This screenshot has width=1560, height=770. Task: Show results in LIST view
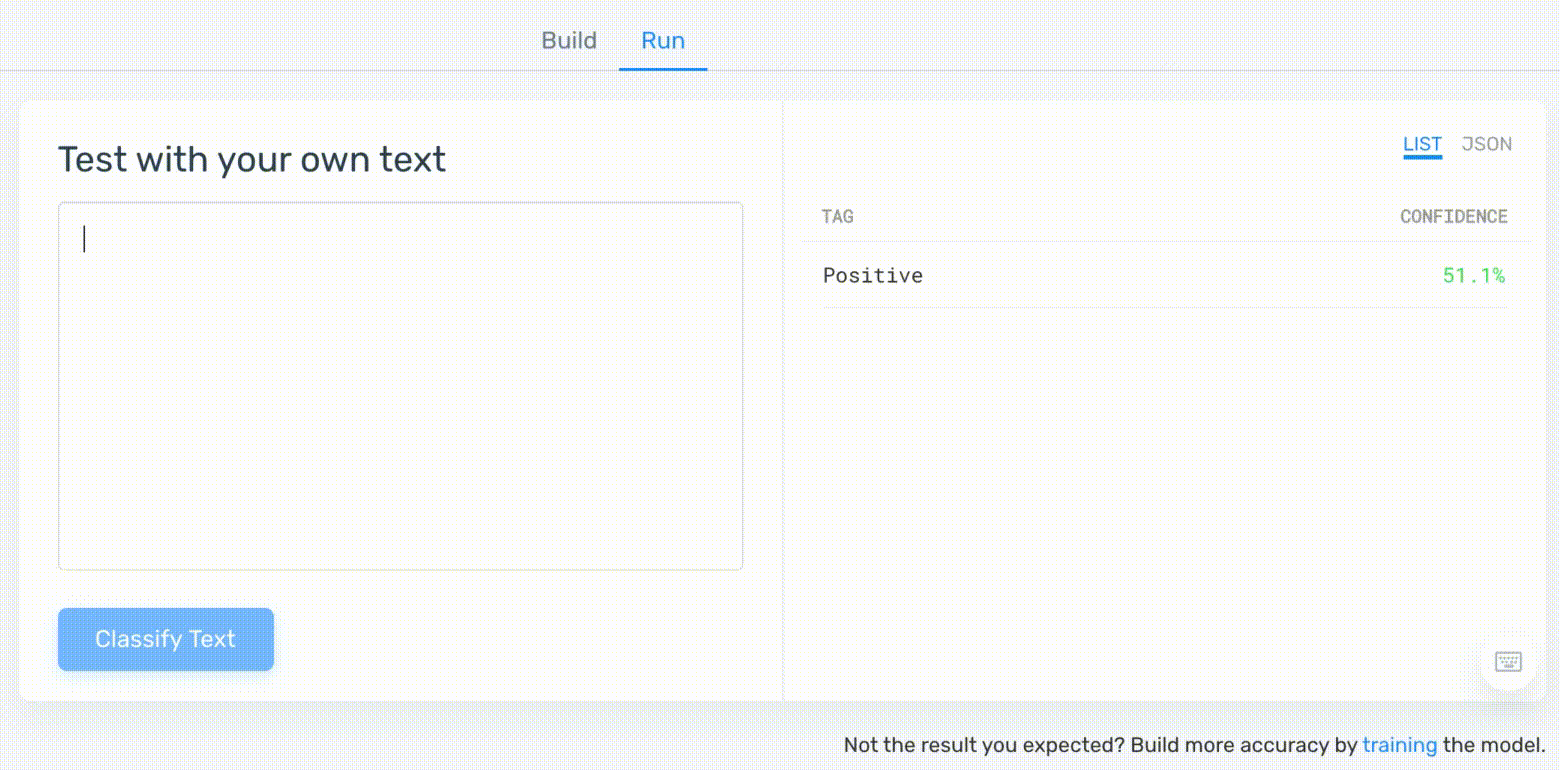click(x=1422, y=144)
